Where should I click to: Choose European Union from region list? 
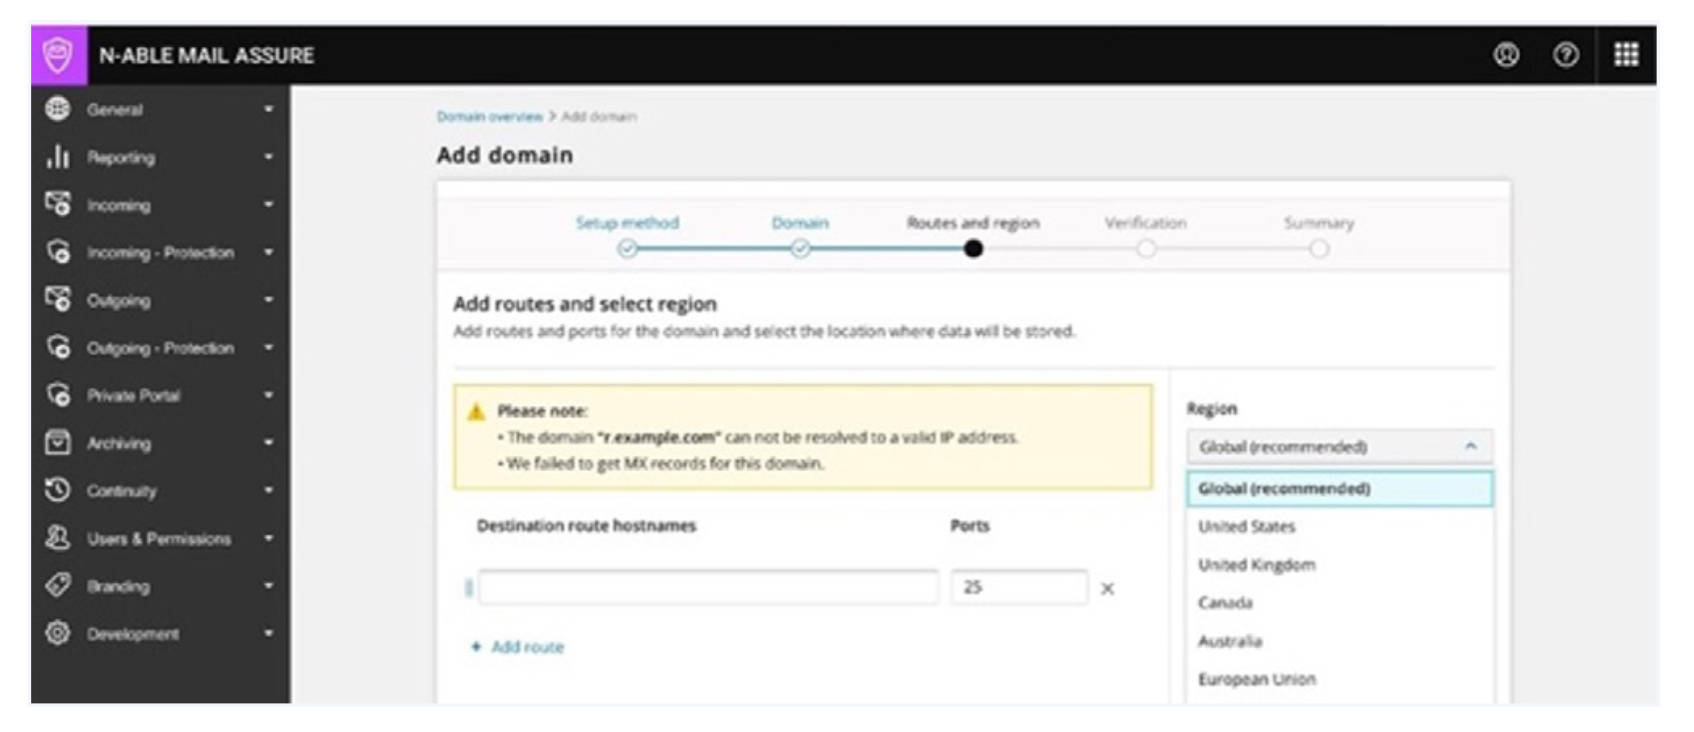click(x=1257, y=680)
